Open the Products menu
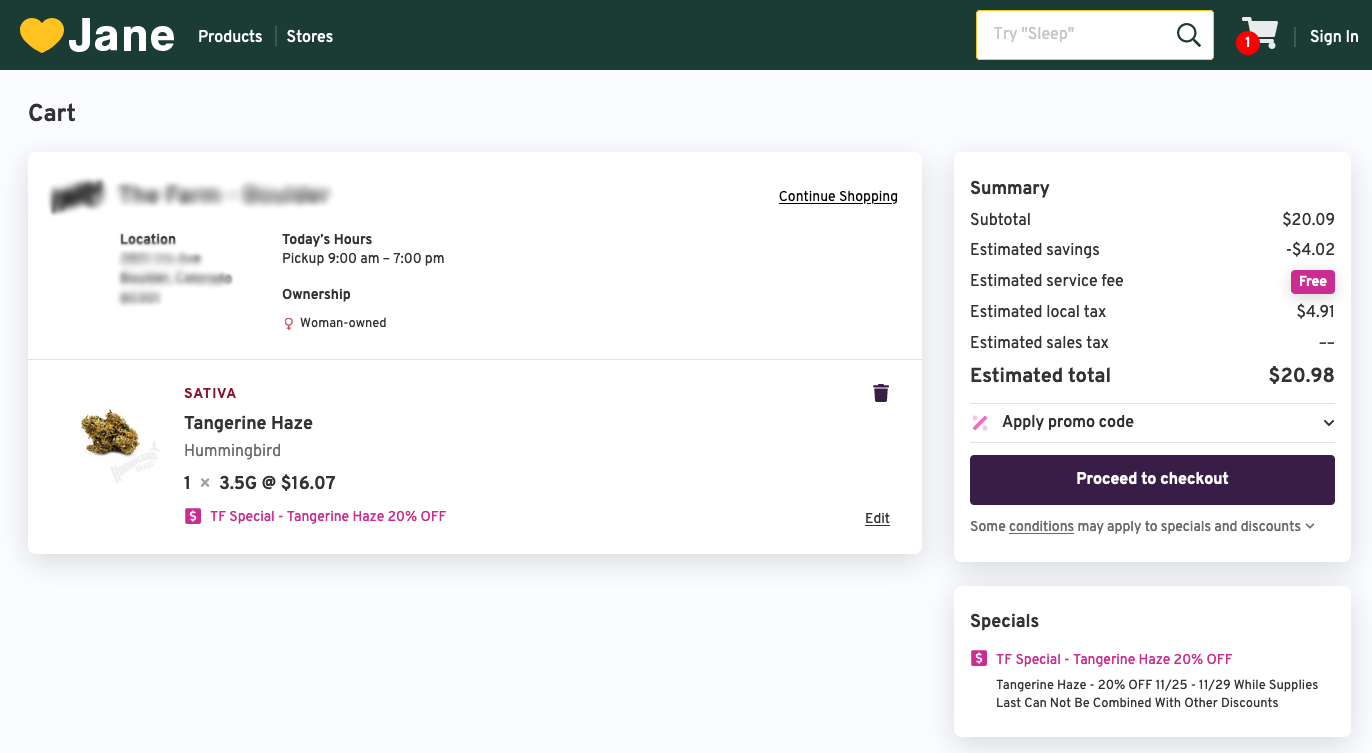The width and height of the screenshot is (1372, 753). tap(230, 36)
